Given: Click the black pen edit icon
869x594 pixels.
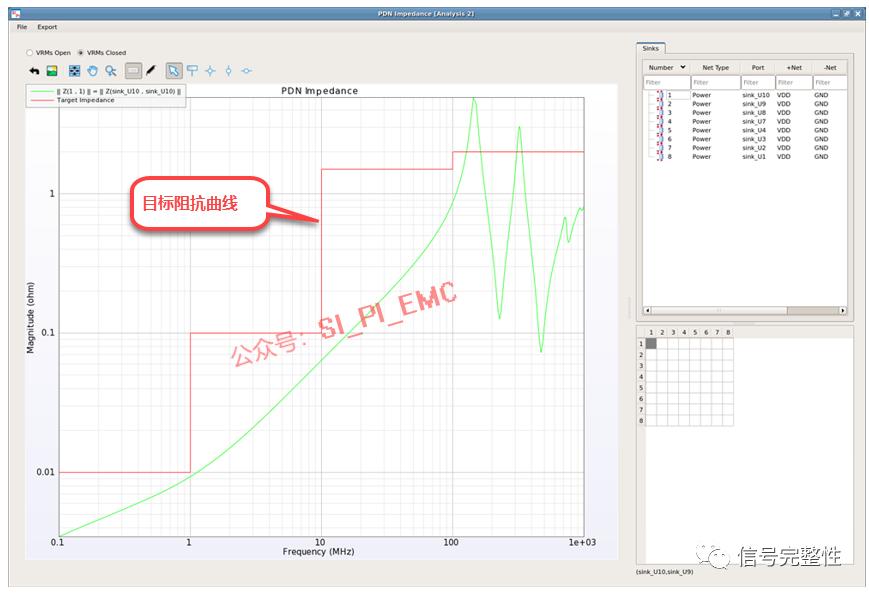Looking at the screenshot, I should (x=151, y=70).
